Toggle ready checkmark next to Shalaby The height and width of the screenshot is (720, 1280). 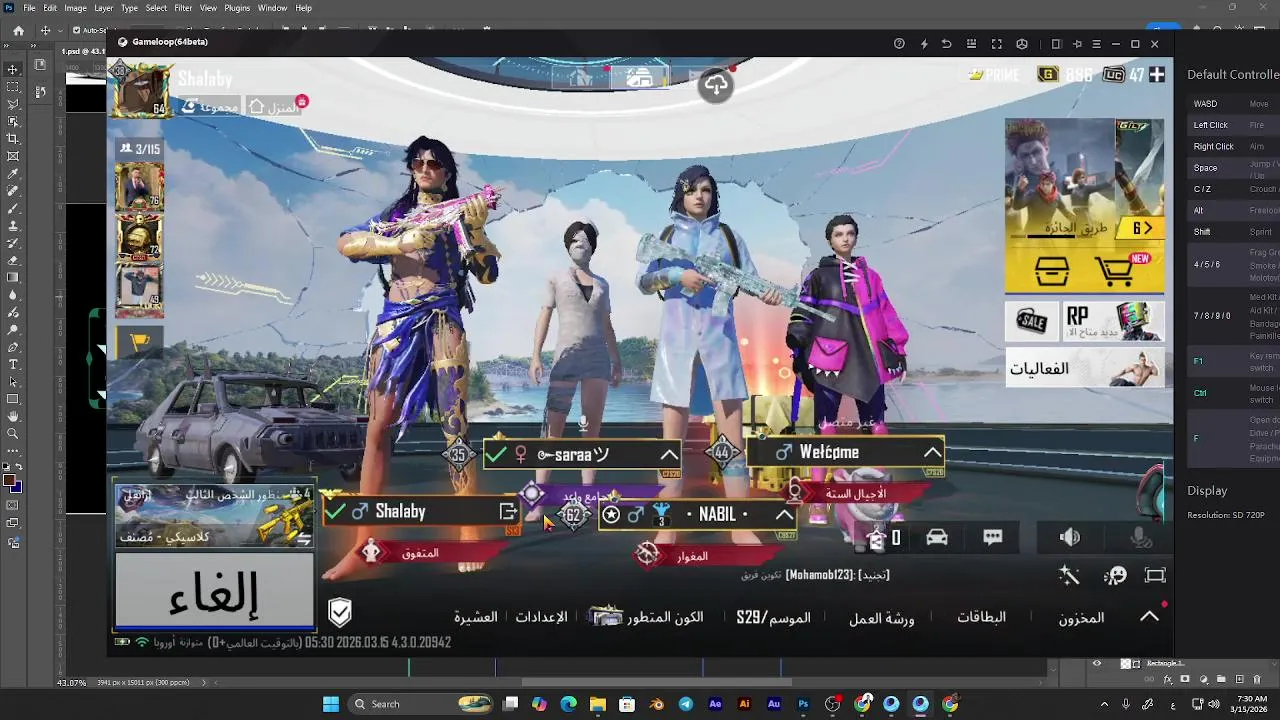pos(336,512)
